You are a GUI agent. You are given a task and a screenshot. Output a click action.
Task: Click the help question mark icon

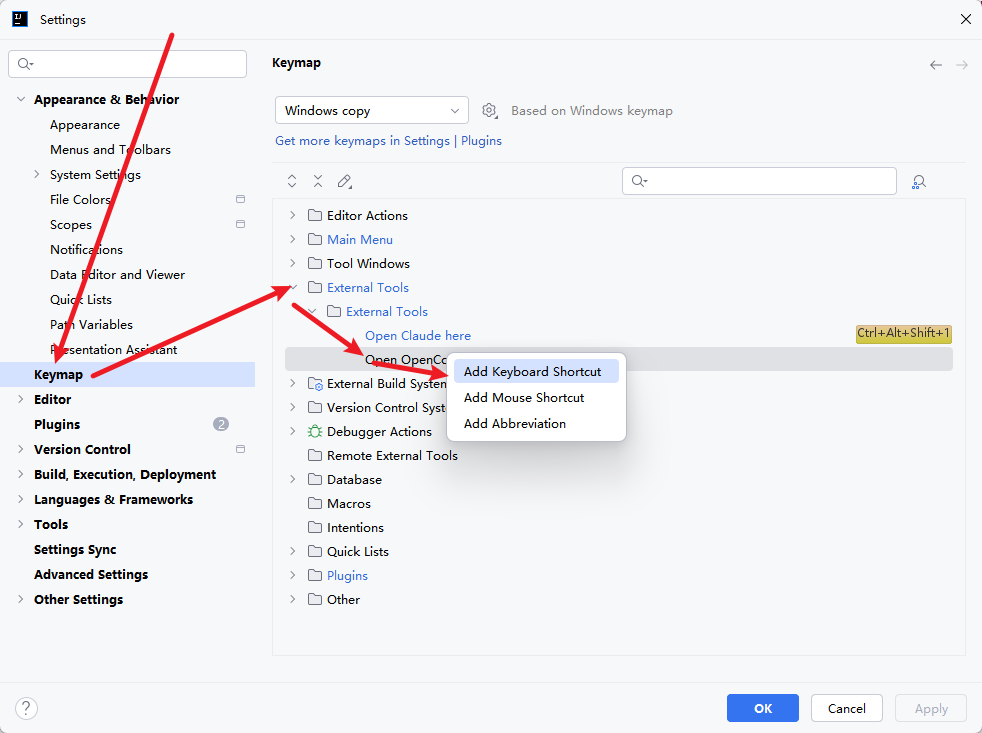coord(26,709)
